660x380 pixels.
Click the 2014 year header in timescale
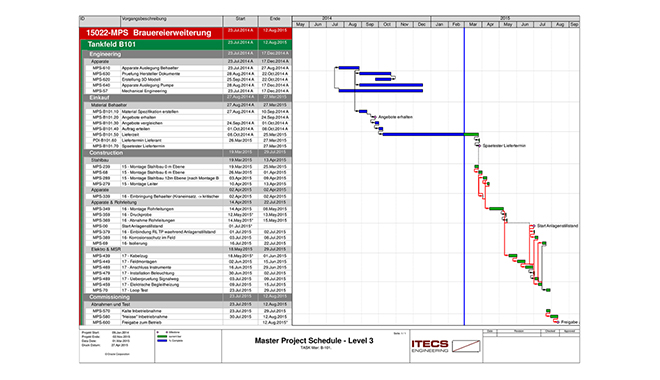click(327, 19)
